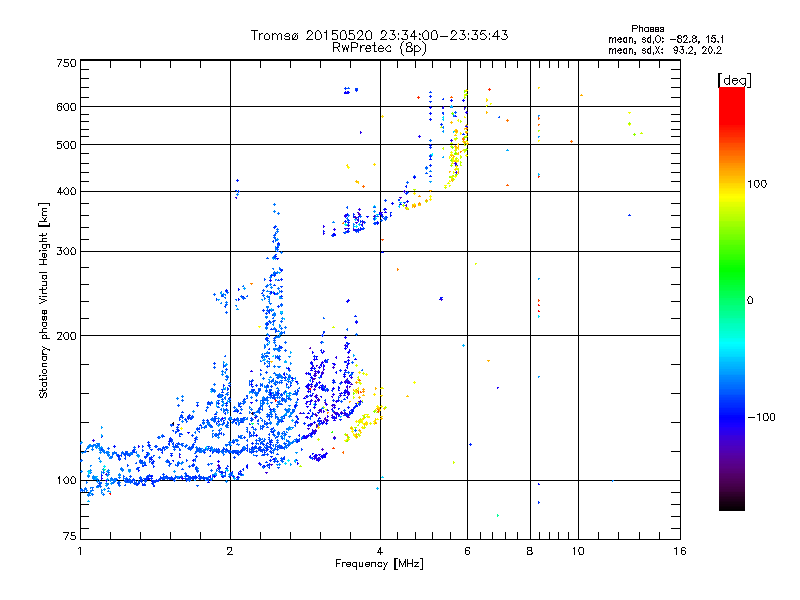This screenshot has width=800, height=600.
Task: Select the 'RwPretec (8p)' subtitle
Action: click(379, 48)
